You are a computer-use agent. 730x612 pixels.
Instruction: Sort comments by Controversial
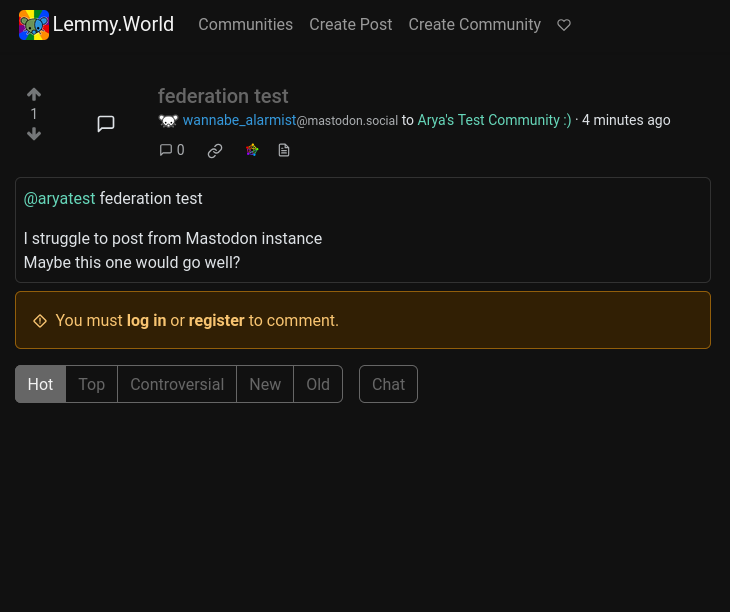pos(177,384)
